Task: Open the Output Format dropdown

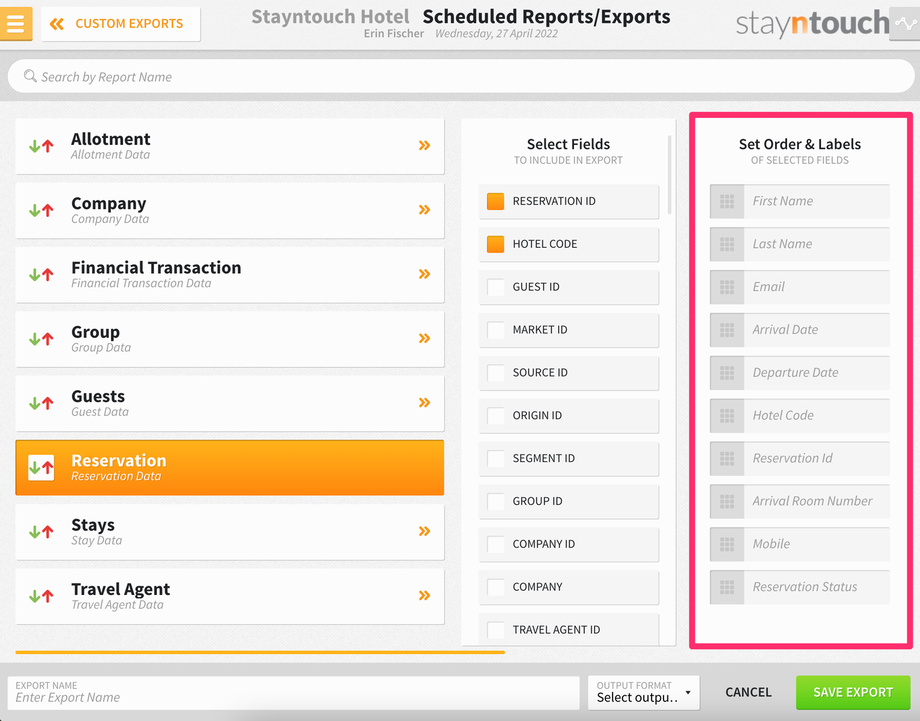Action: coord(644,693)
